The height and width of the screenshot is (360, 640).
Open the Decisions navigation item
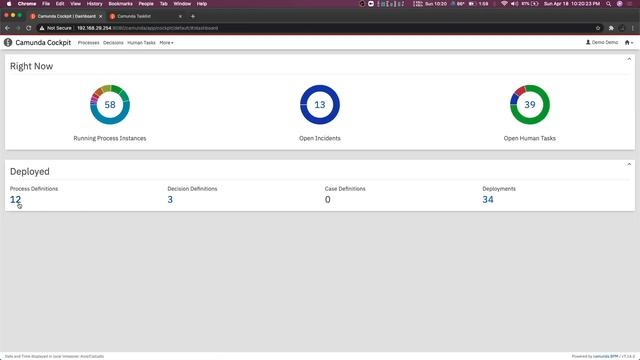[x=113, y=42]
